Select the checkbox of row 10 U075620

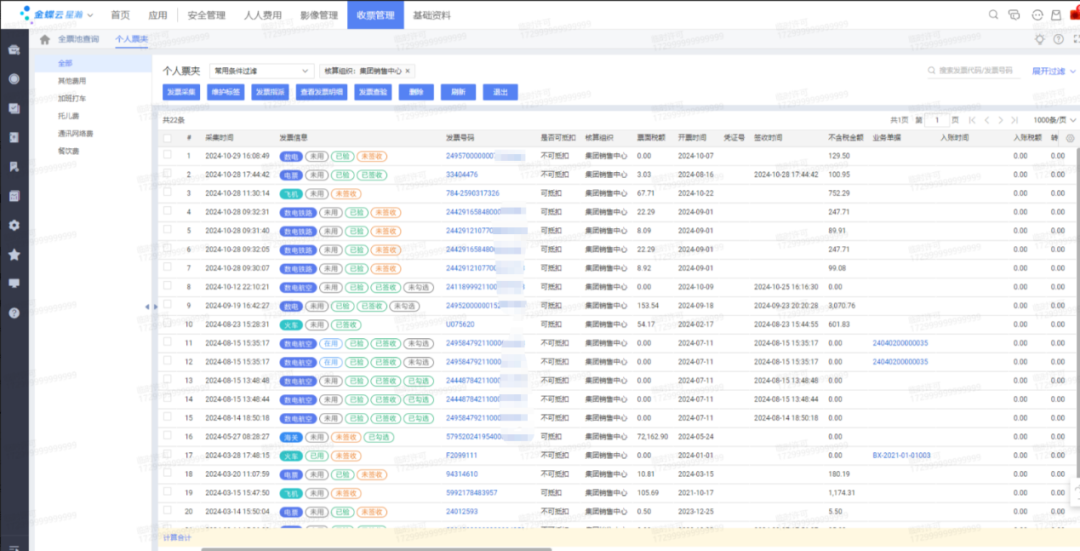coord(167,323)
